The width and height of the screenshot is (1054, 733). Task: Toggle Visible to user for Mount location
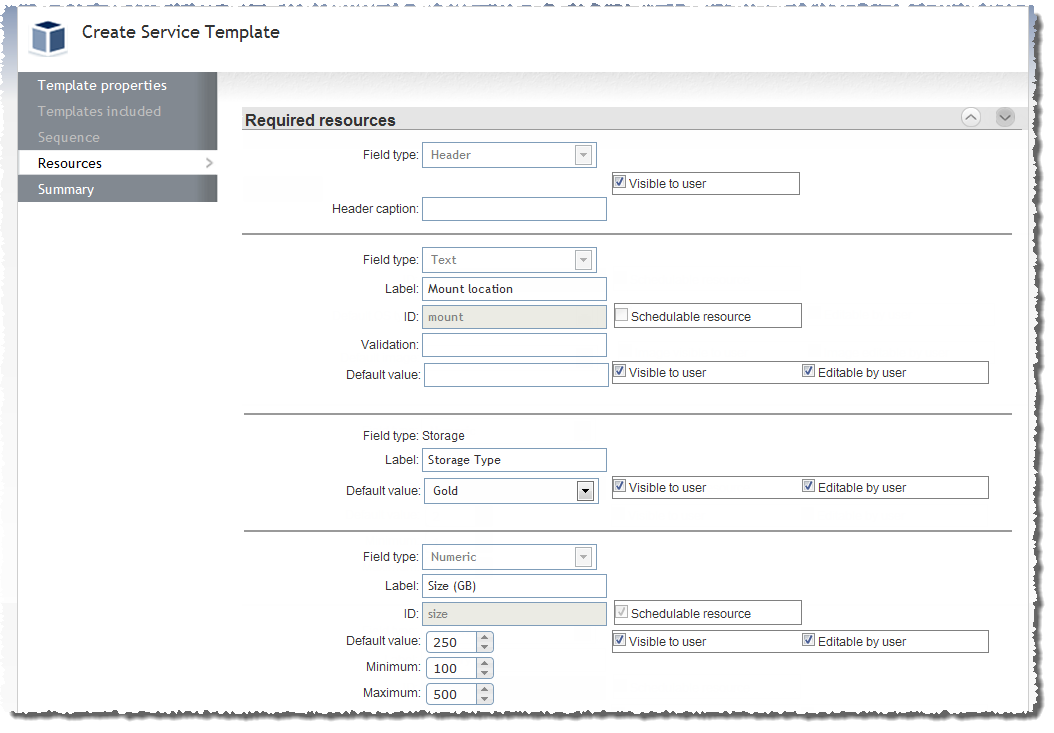[x=620, y=371]
